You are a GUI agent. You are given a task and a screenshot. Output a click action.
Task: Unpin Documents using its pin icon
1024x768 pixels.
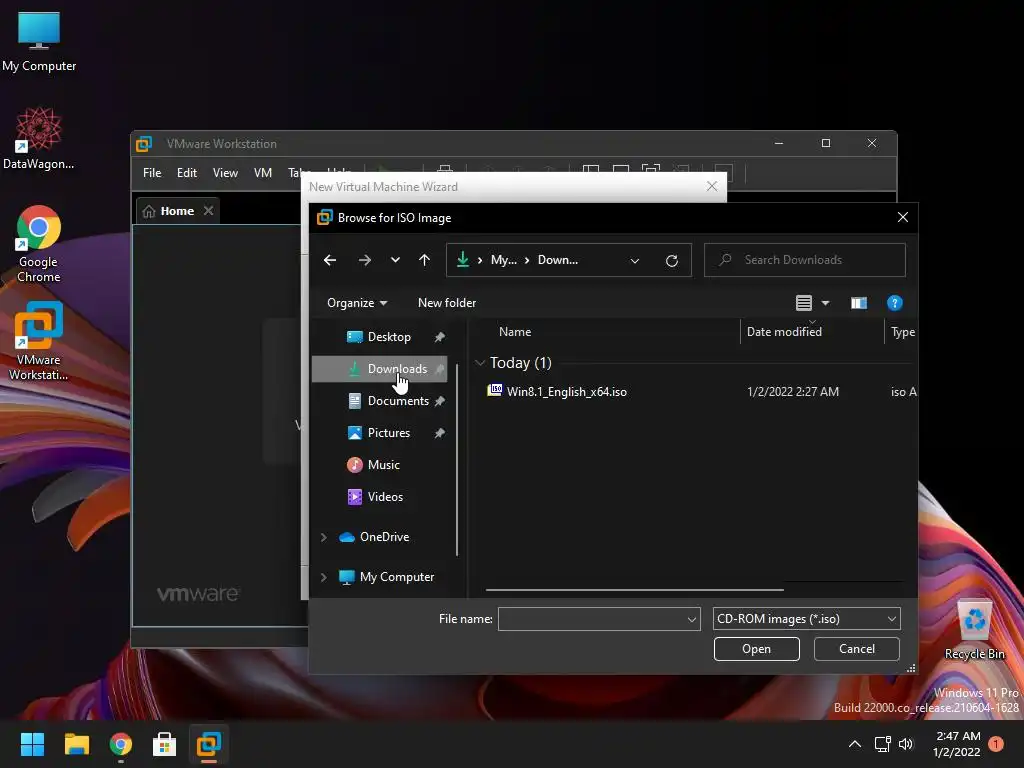(x=440, y=401)
